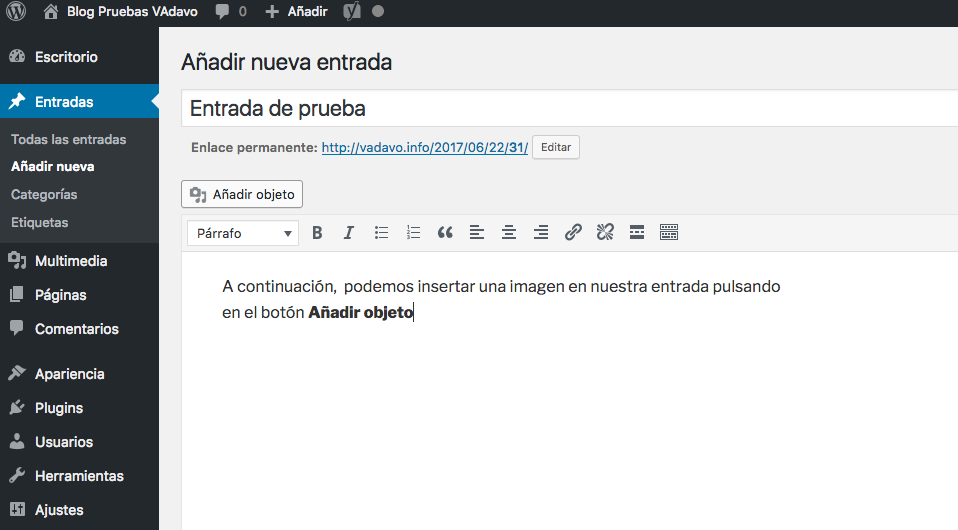Toggle bold formatting
The image size is (958, 530).
click(317, 233)
